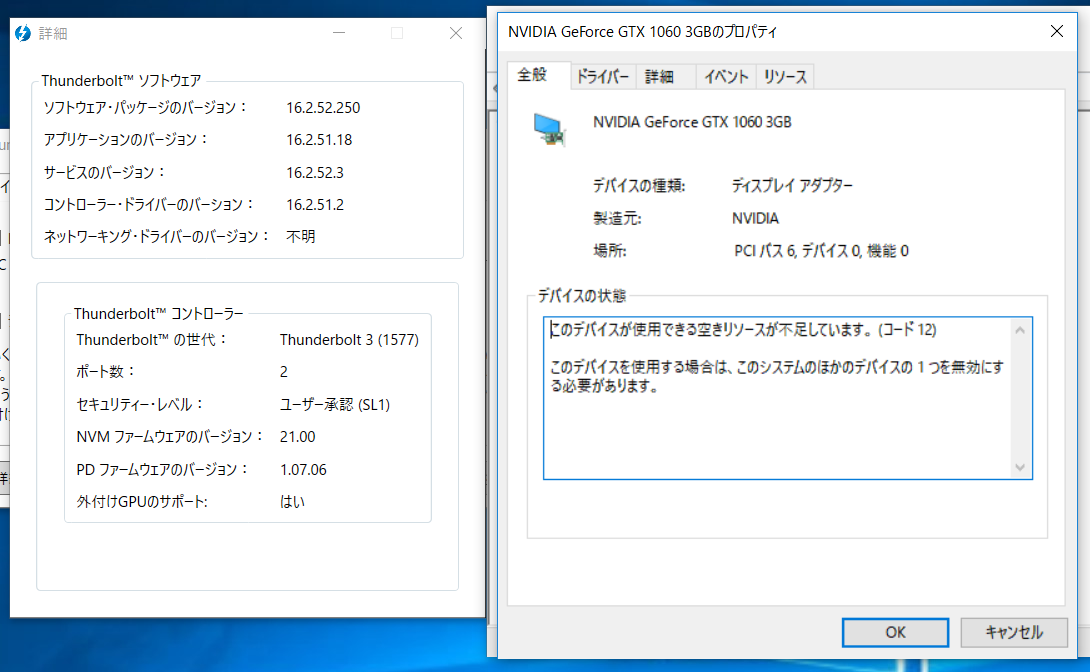This screenshot has width=1090, height=672.
Task: Click the 外付けGPUのサポート label
Action: (142, 502)
